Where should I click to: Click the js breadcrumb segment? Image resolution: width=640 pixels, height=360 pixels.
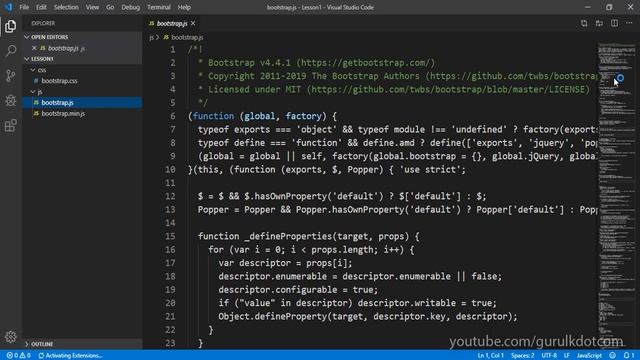click(x=151, y=37)
